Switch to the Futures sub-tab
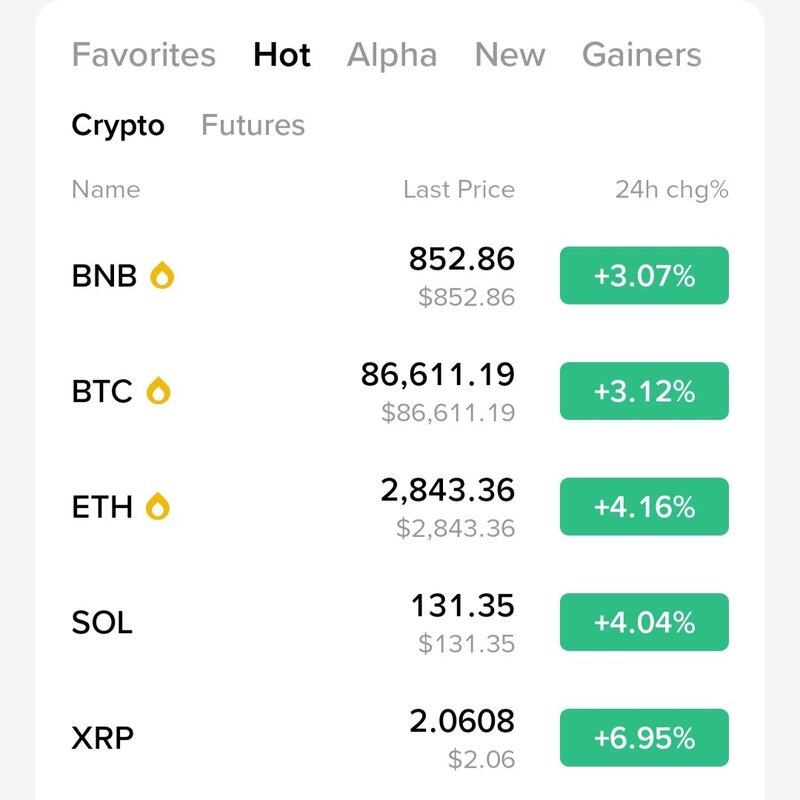 (x=253, y=125)
